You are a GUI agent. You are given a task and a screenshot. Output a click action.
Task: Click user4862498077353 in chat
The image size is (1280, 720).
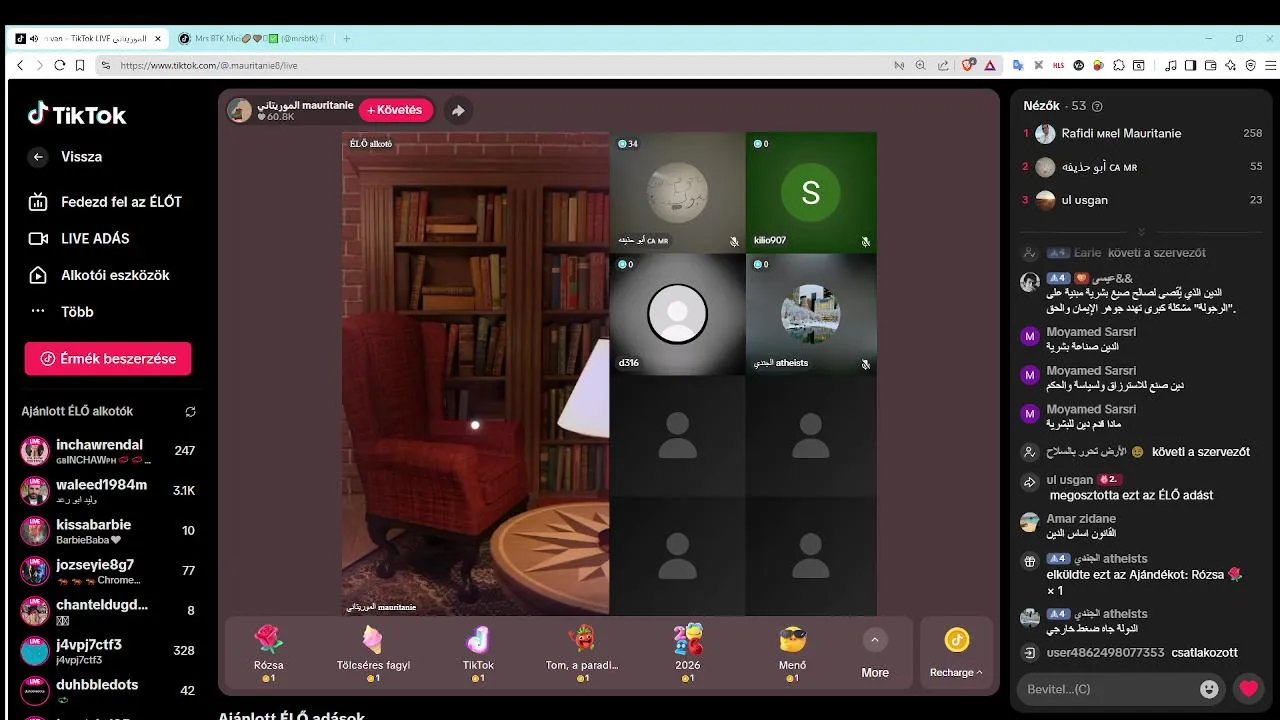click(x=1105, y=653)
